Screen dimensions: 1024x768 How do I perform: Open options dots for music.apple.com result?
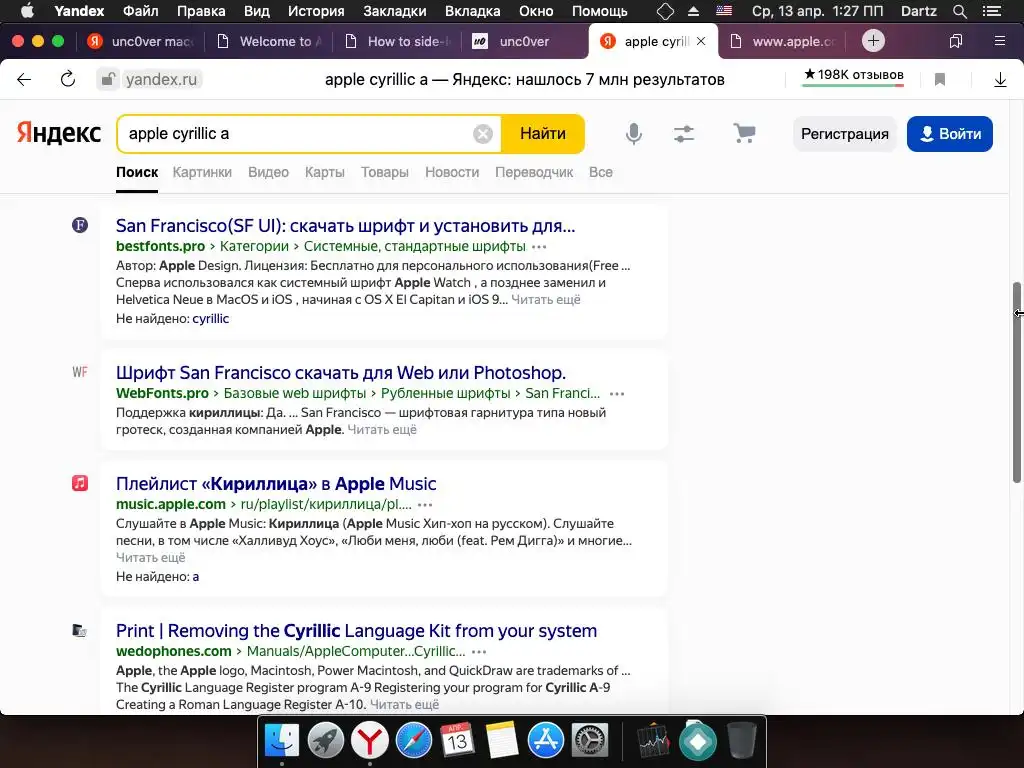tap(424, 505)
